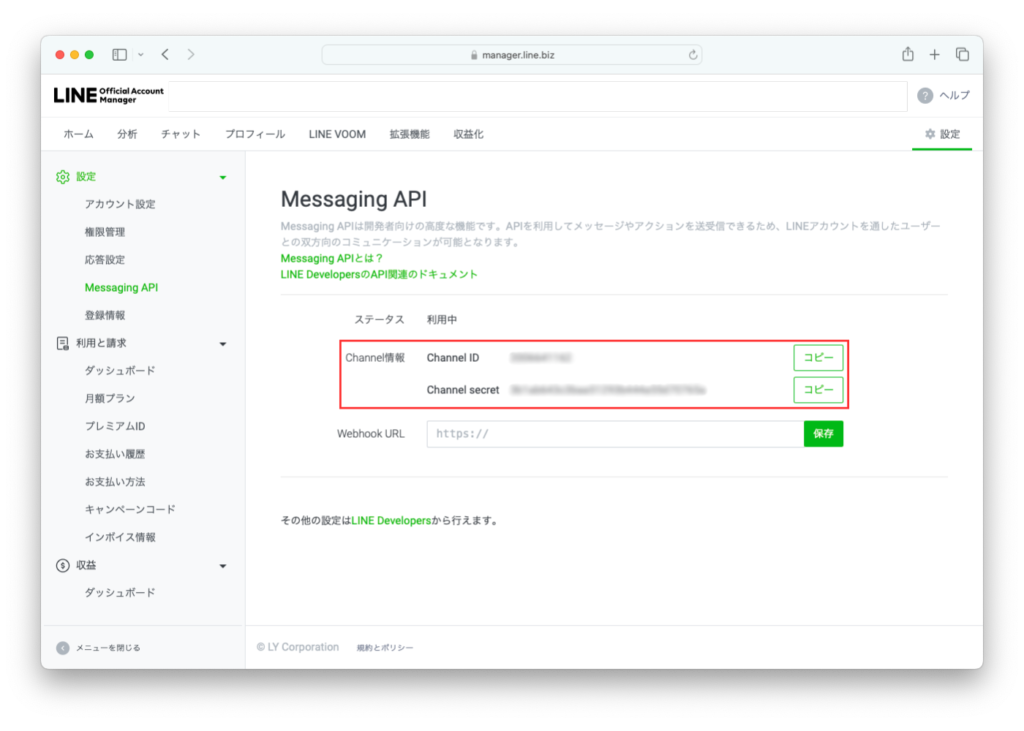The width and height of the screenshot is (1024, 731).
Task: Open the 月額プラン sidebar item
Action: [110, 399]
